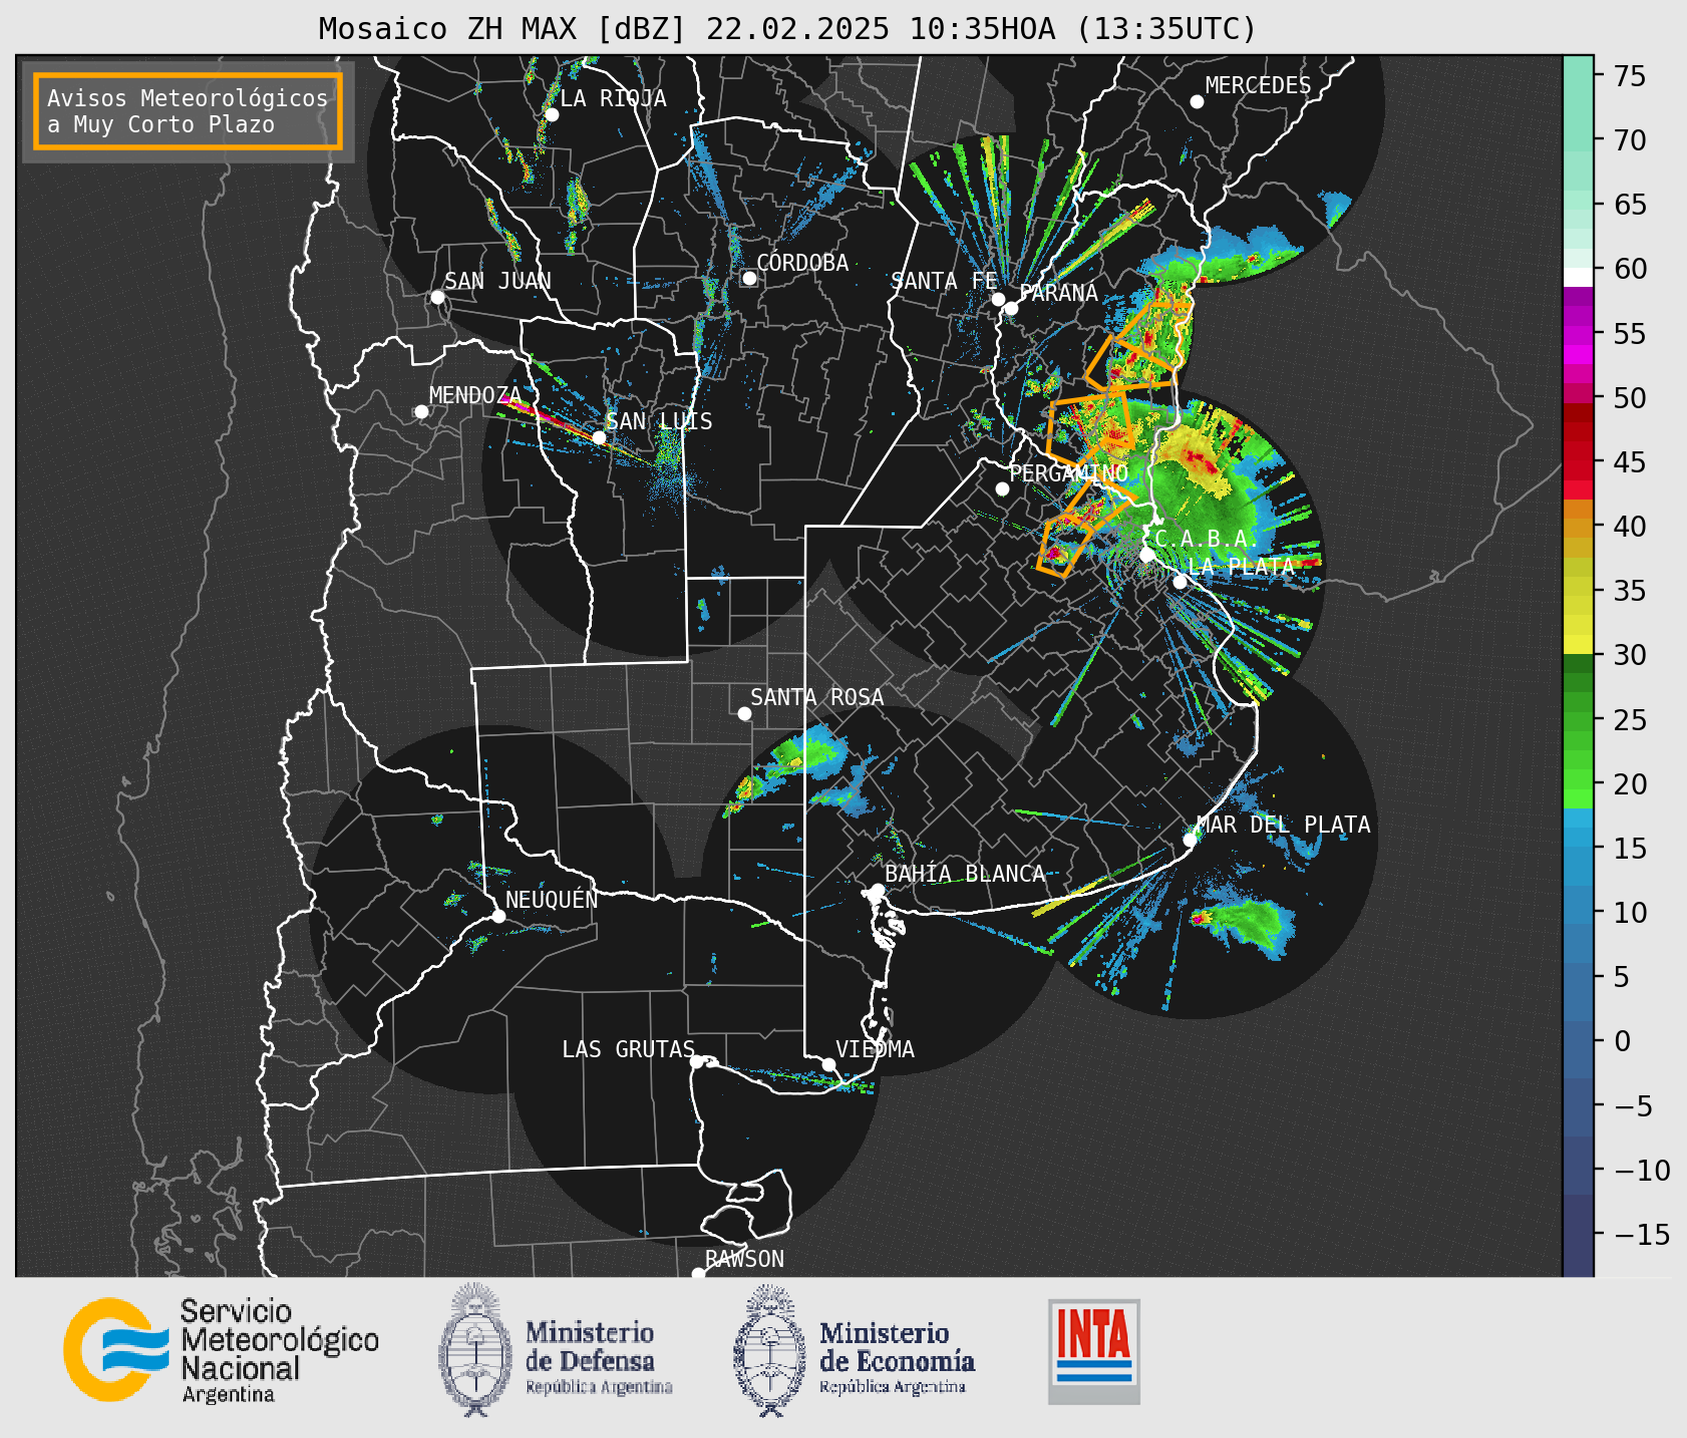Image resolution: width=1687 pixels, height=1438 pixels.
Task: Click the Córdoba city marker
Action: pyautogui.click(x=749, y=278)
